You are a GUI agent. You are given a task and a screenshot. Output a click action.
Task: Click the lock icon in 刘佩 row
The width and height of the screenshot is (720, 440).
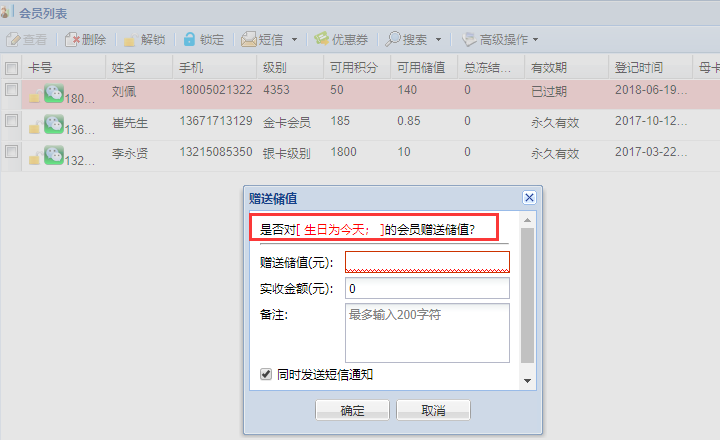point(34,97)
